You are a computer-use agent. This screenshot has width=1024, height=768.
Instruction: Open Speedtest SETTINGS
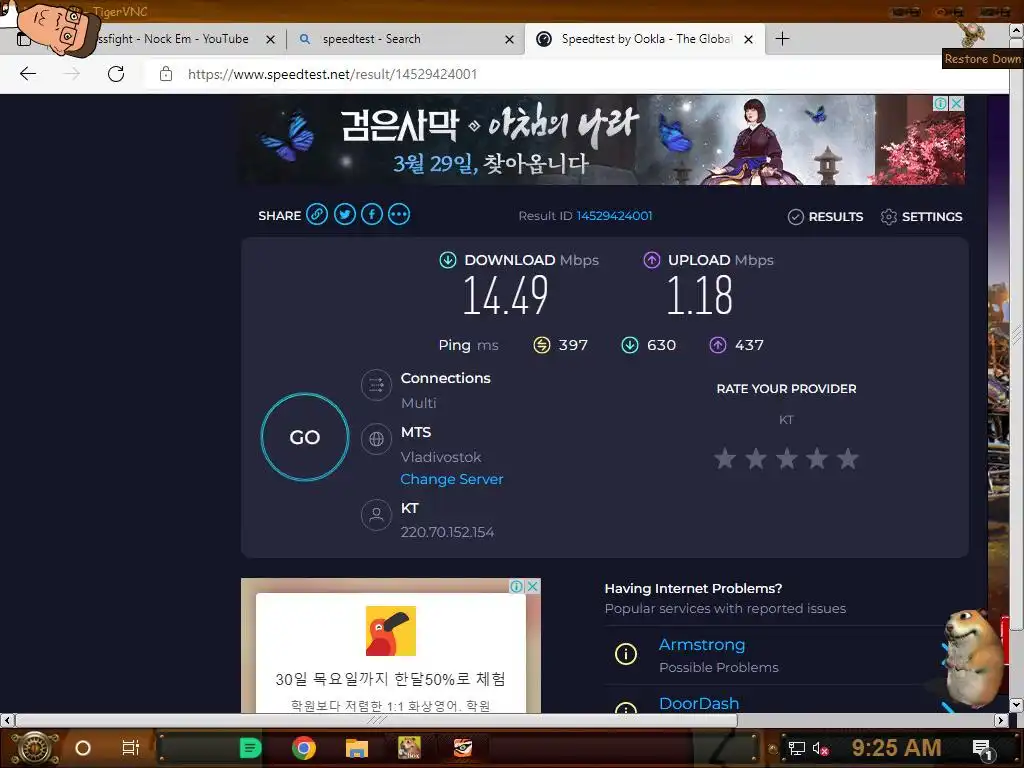point(921,217)
